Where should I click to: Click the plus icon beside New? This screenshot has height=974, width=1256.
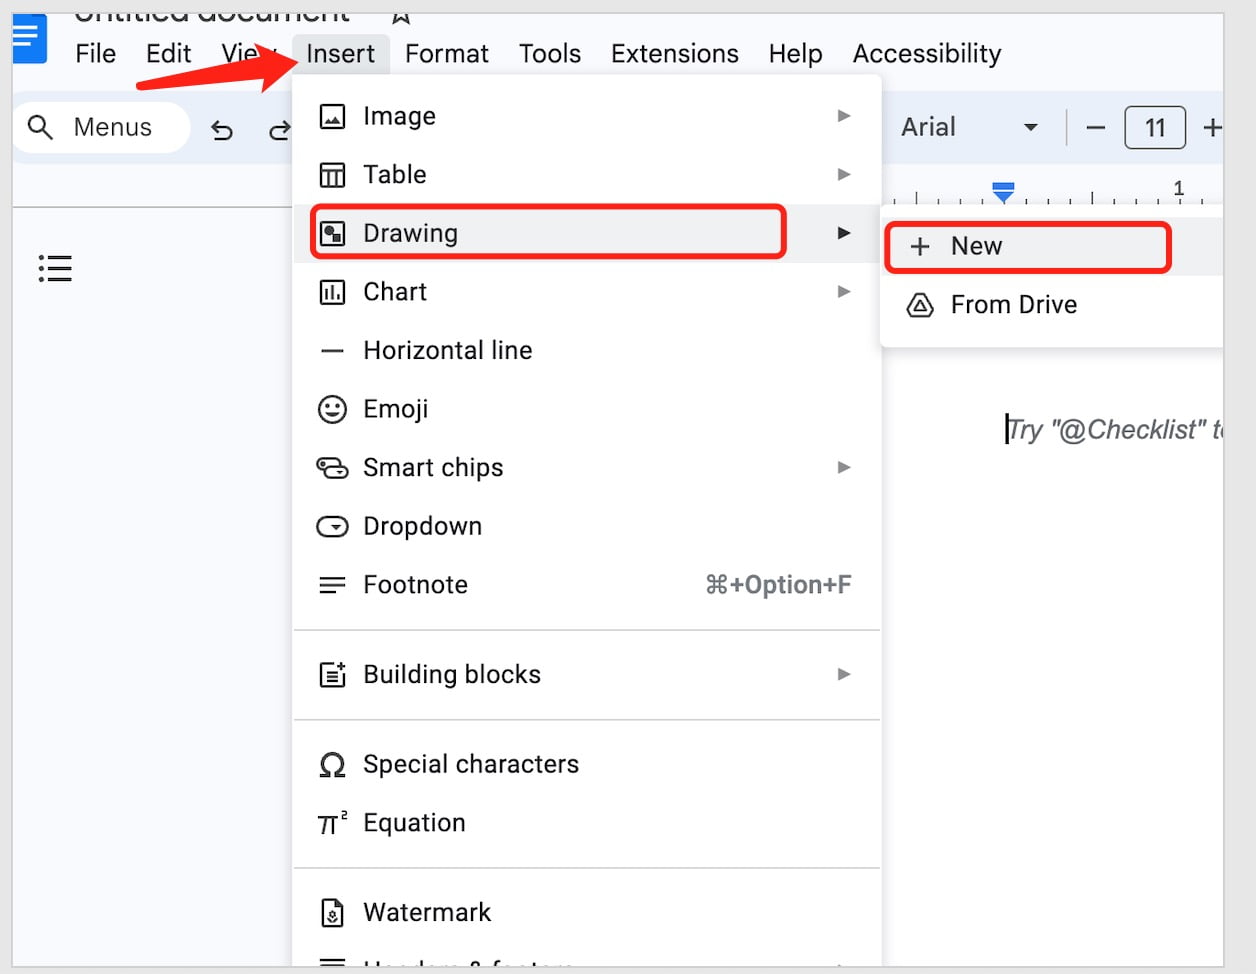click(920, 247)
